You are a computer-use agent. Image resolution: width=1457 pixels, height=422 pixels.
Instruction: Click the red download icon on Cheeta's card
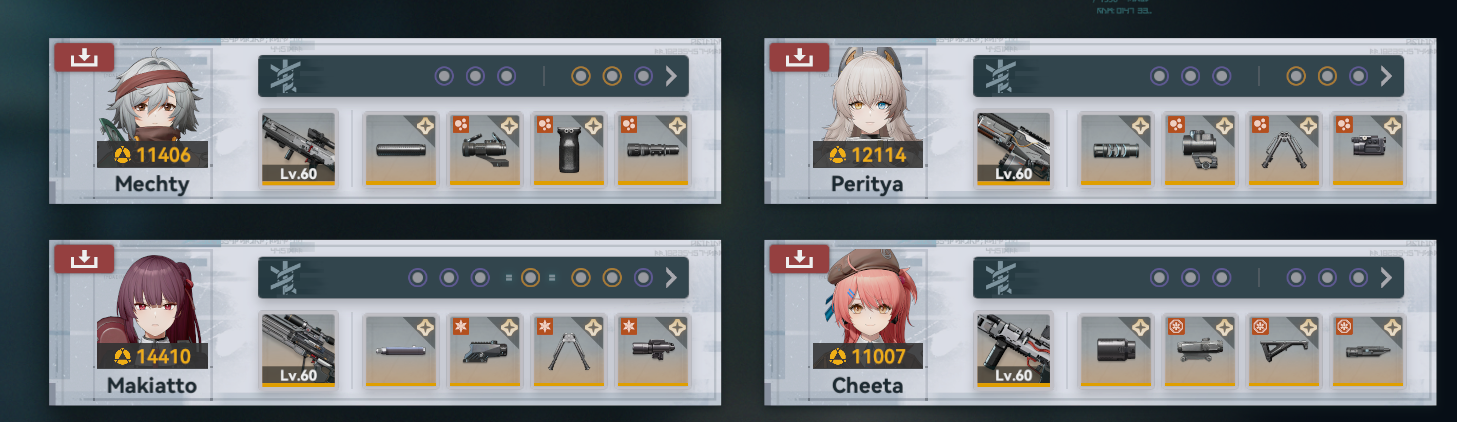click(800, 259)
